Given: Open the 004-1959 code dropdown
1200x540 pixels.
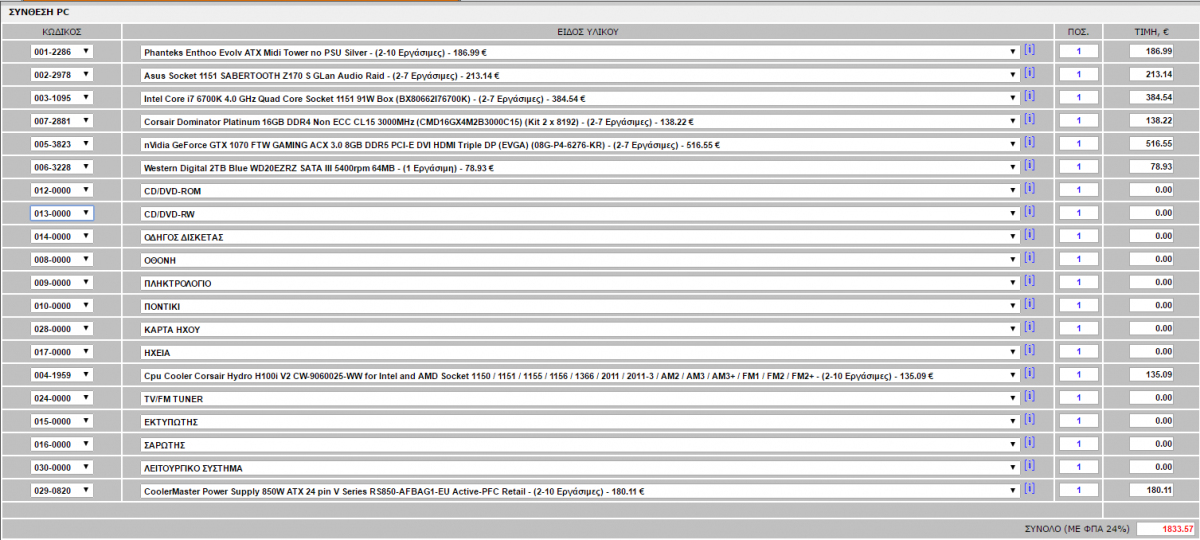Looking at the screenshot, I should tap(62, 375).
